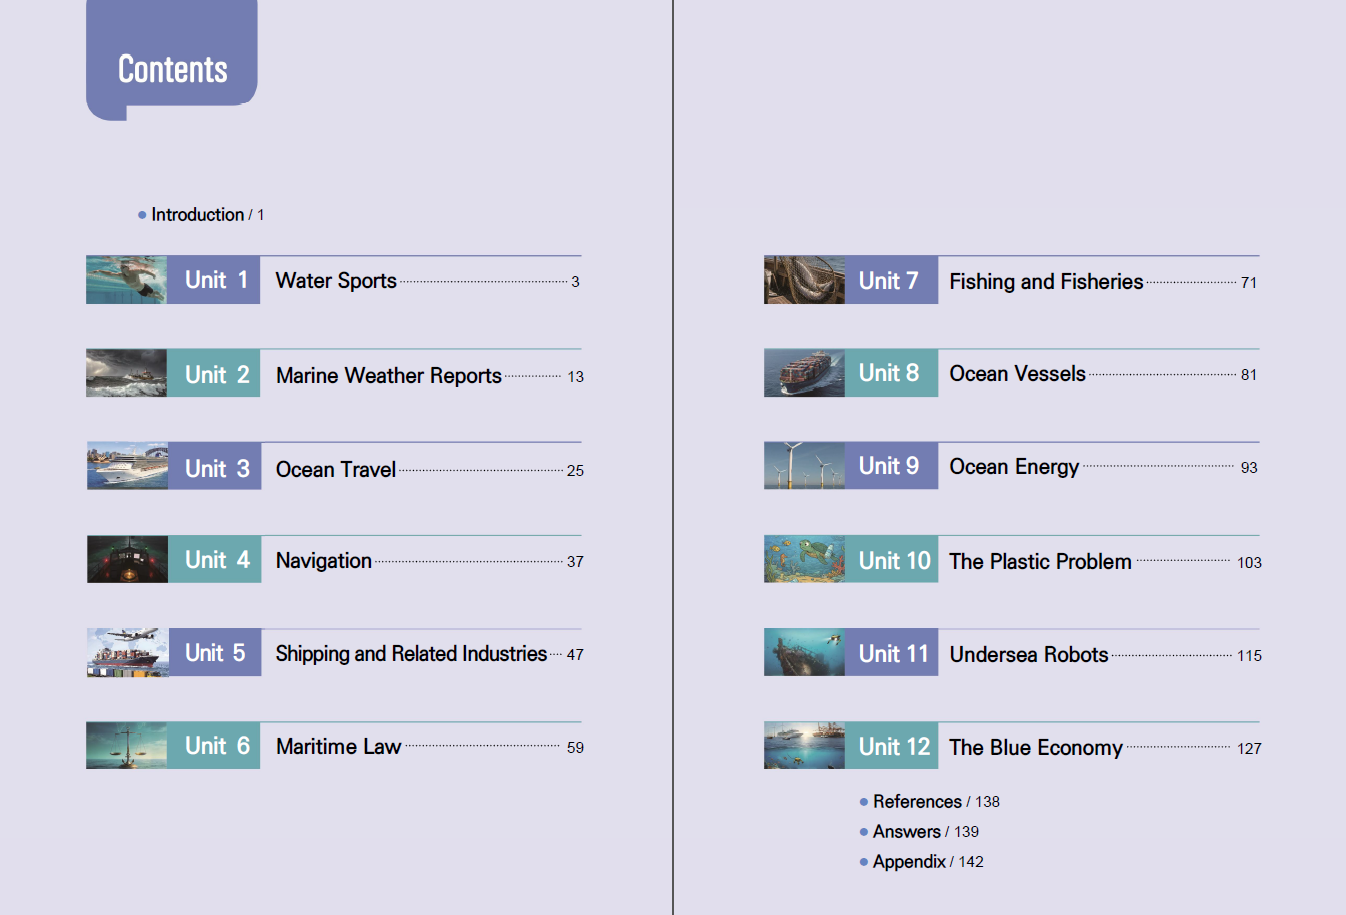Click the cruise ship thumbnail for Unit 3
This screenshot has width=1346, height=915.
point(127,466)
